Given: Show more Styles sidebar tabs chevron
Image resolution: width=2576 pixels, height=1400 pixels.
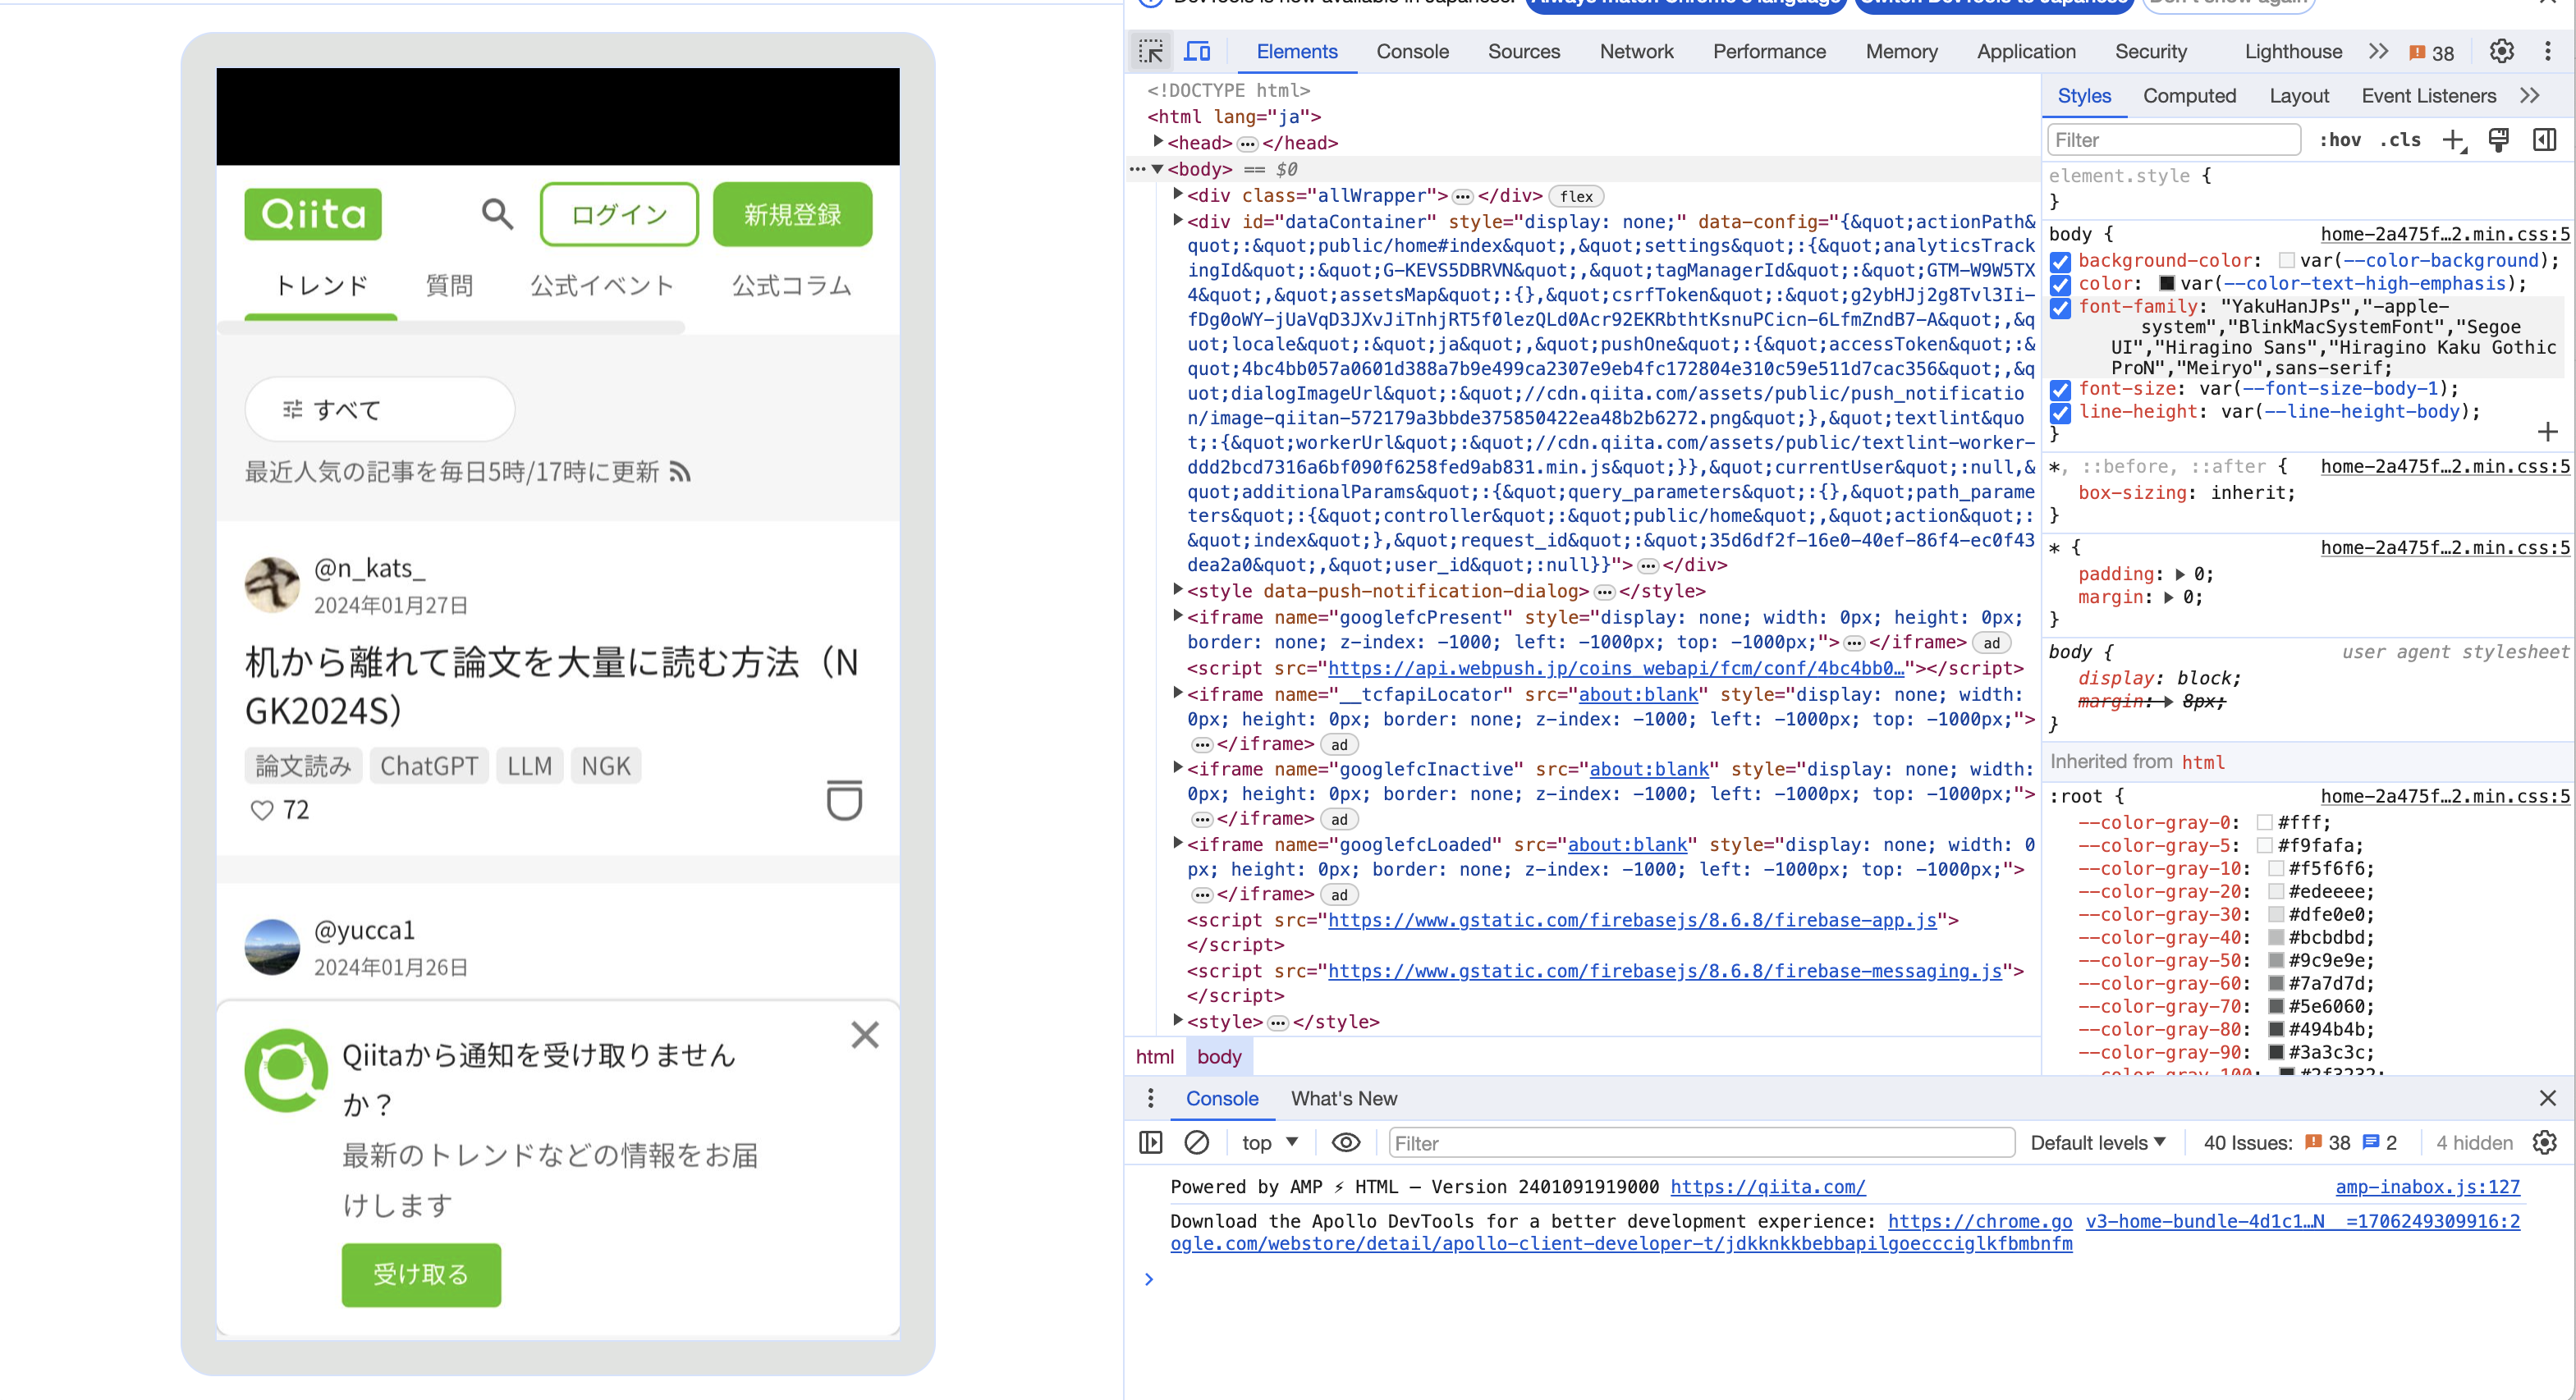Looking at the screenshot, I should click(x=2530, y=96).
